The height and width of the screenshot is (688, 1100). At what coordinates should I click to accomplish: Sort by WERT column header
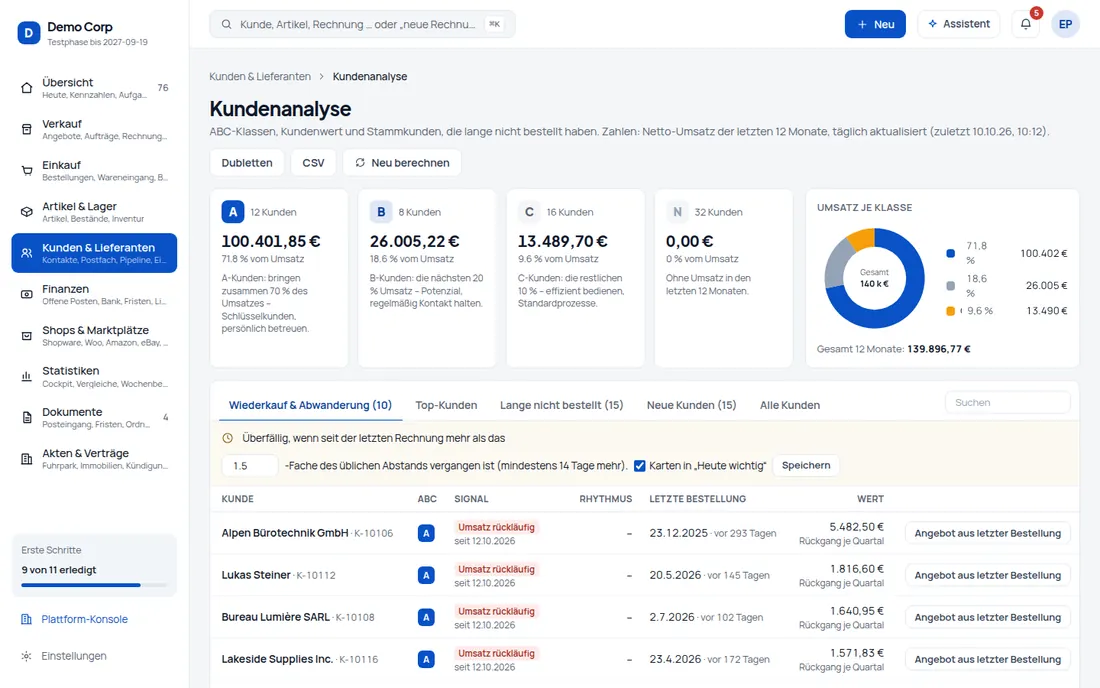coord(870,499)
